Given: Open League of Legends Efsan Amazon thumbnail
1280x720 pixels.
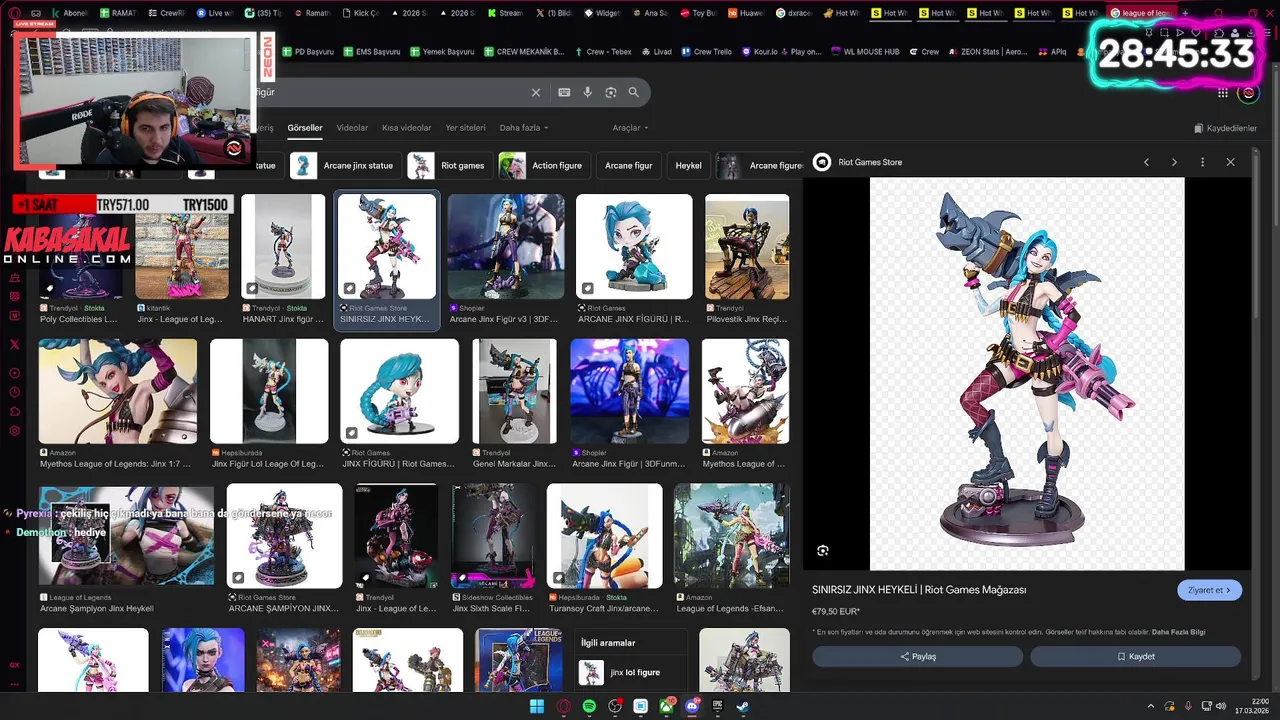Looking at the screenshot, I should pos(732,536).
